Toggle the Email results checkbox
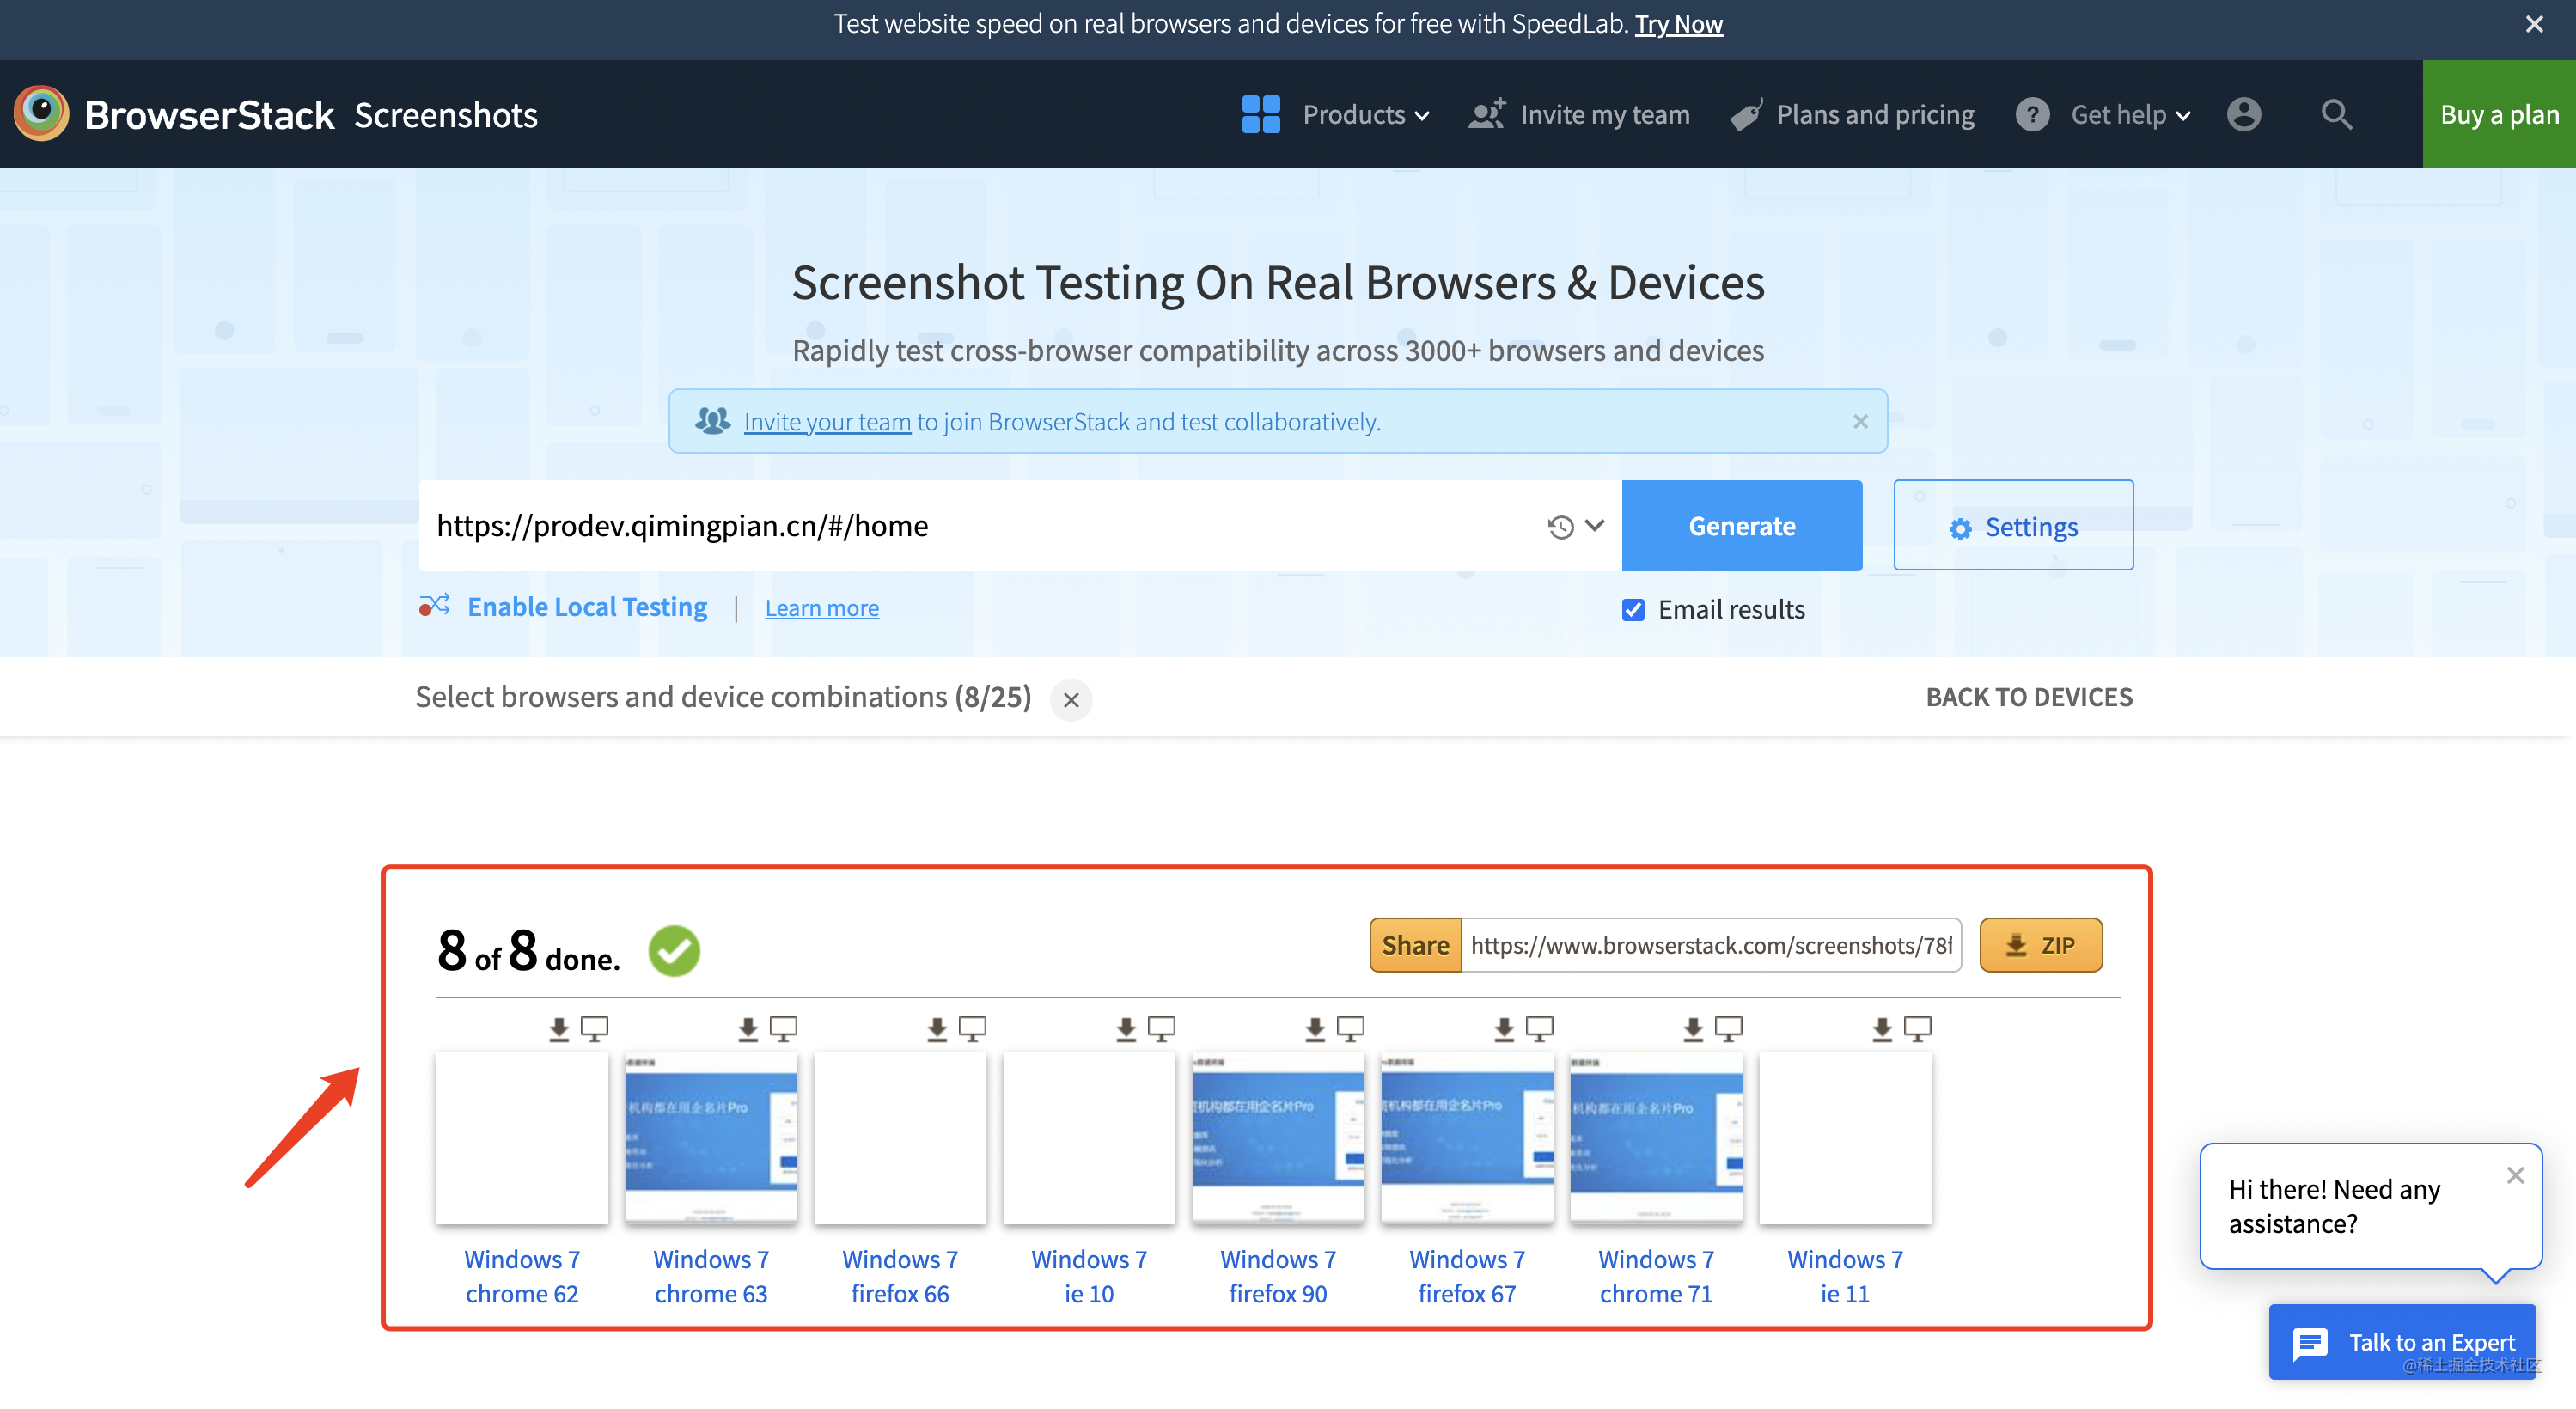The image size is (2576, 1409). [x=1633, y=609]
